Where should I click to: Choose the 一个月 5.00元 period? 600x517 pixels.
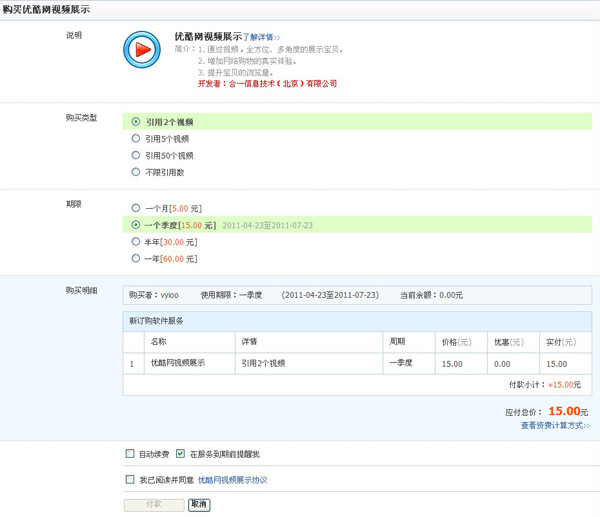[x=135, y=208]
